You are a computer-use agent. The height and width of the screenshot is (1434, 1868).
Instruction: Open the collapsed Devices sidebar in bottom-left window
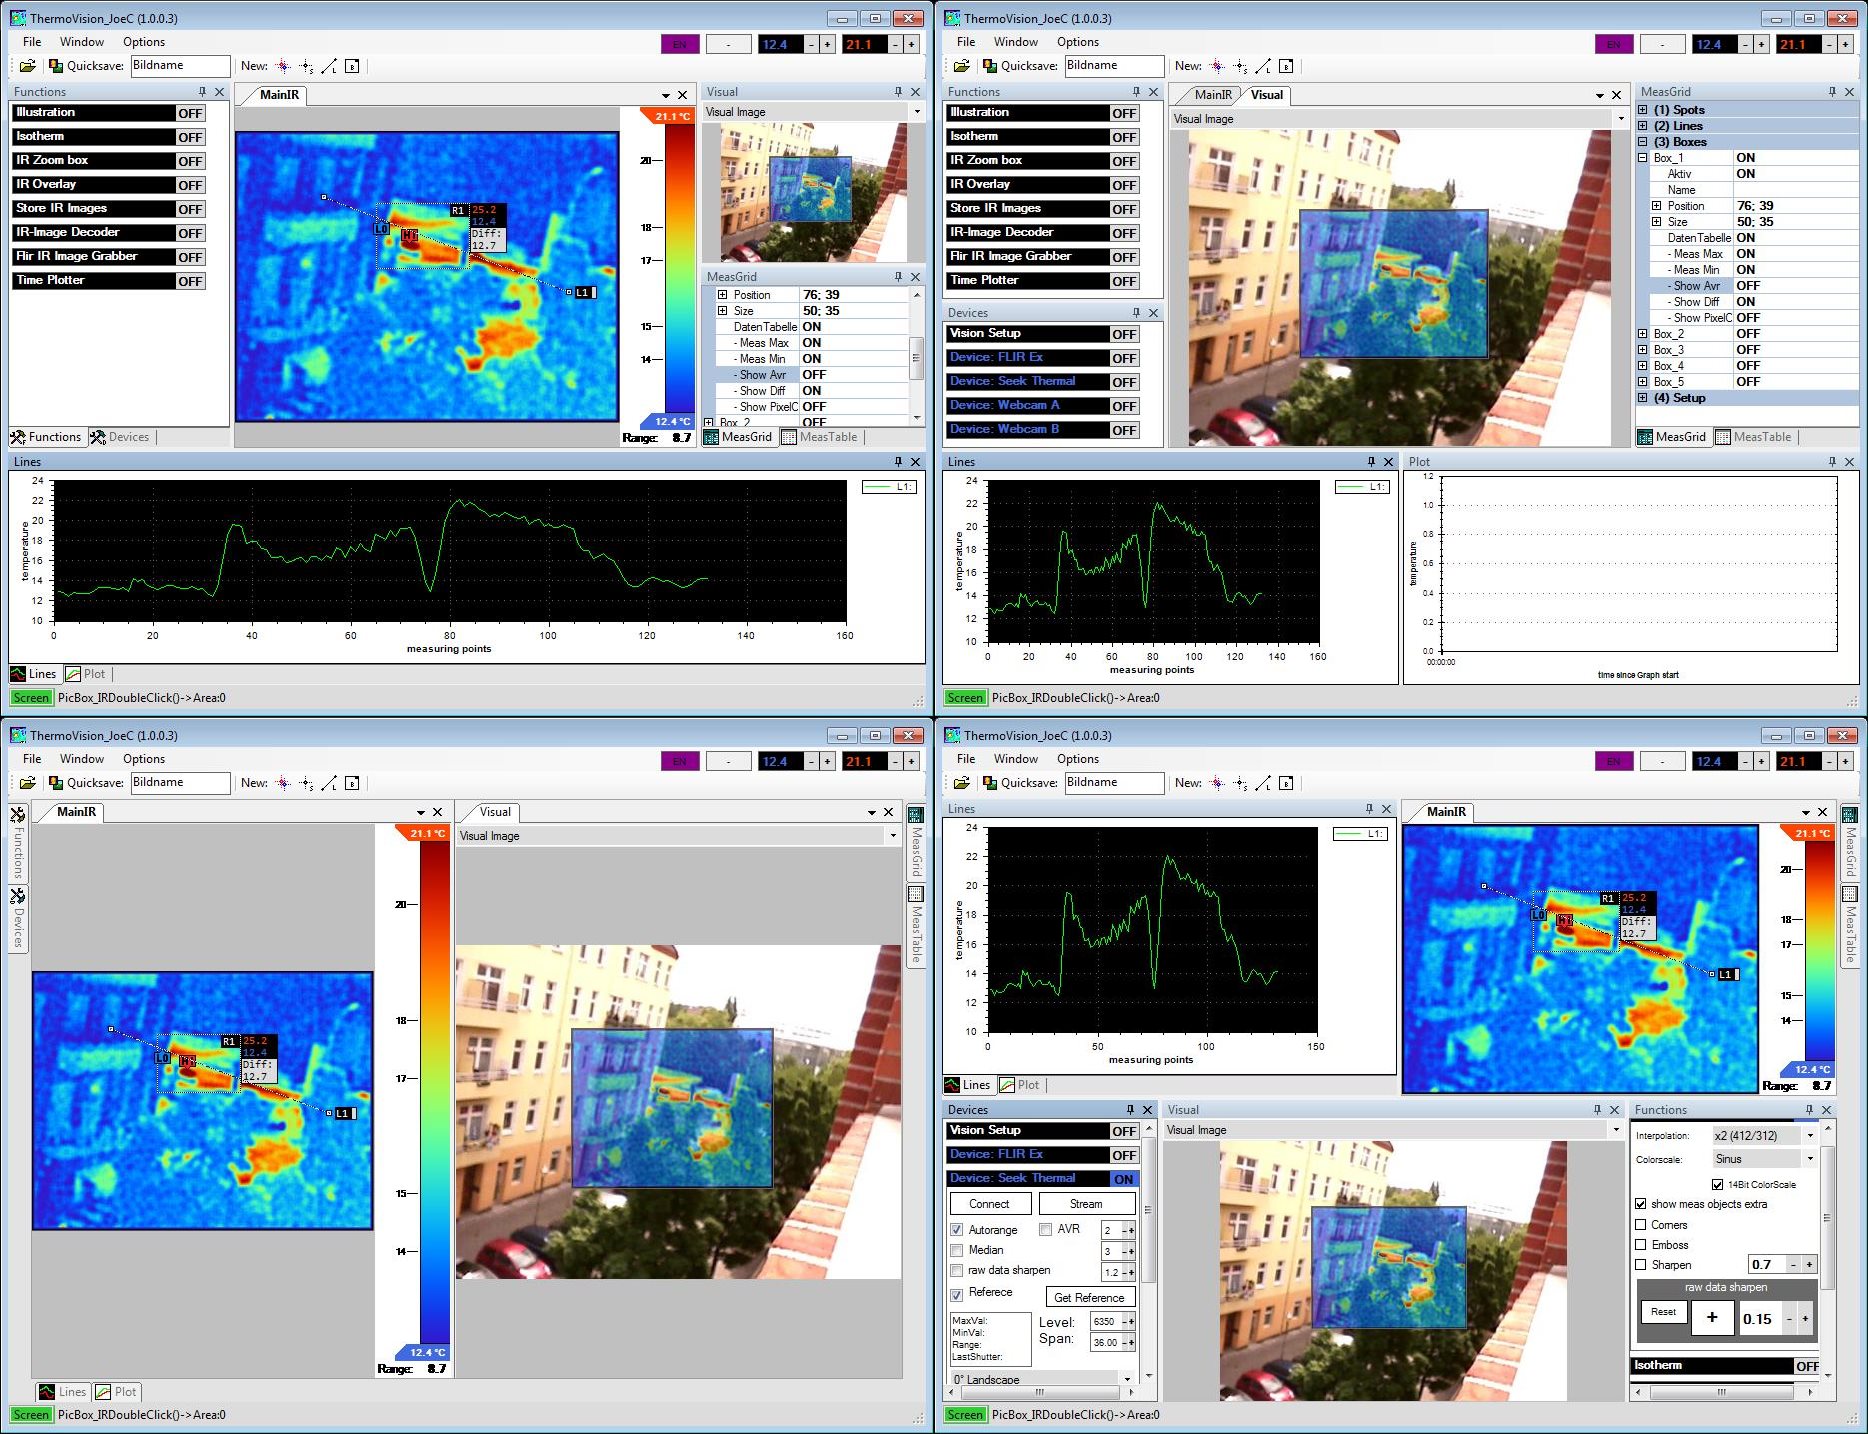pyautogui.click(x=18, y=915)
